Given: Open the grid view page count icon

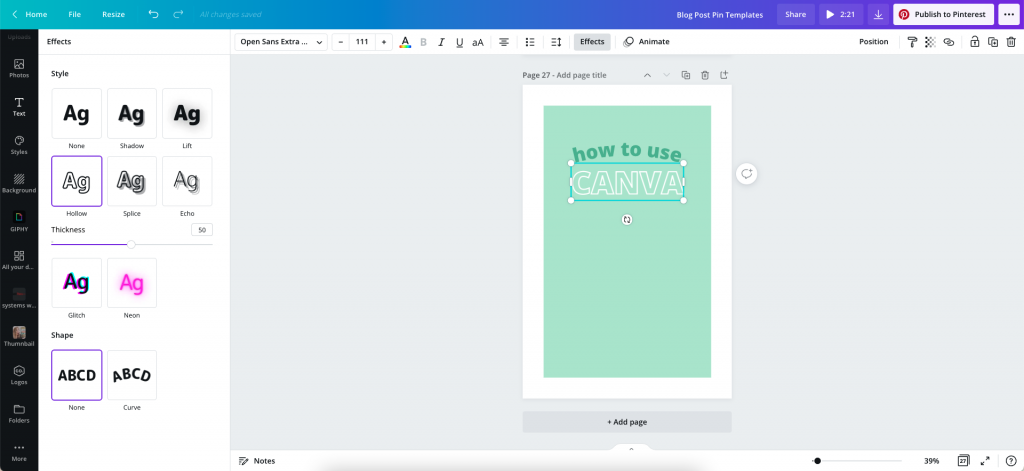Looking at the screenshot, I should (963, 461).
